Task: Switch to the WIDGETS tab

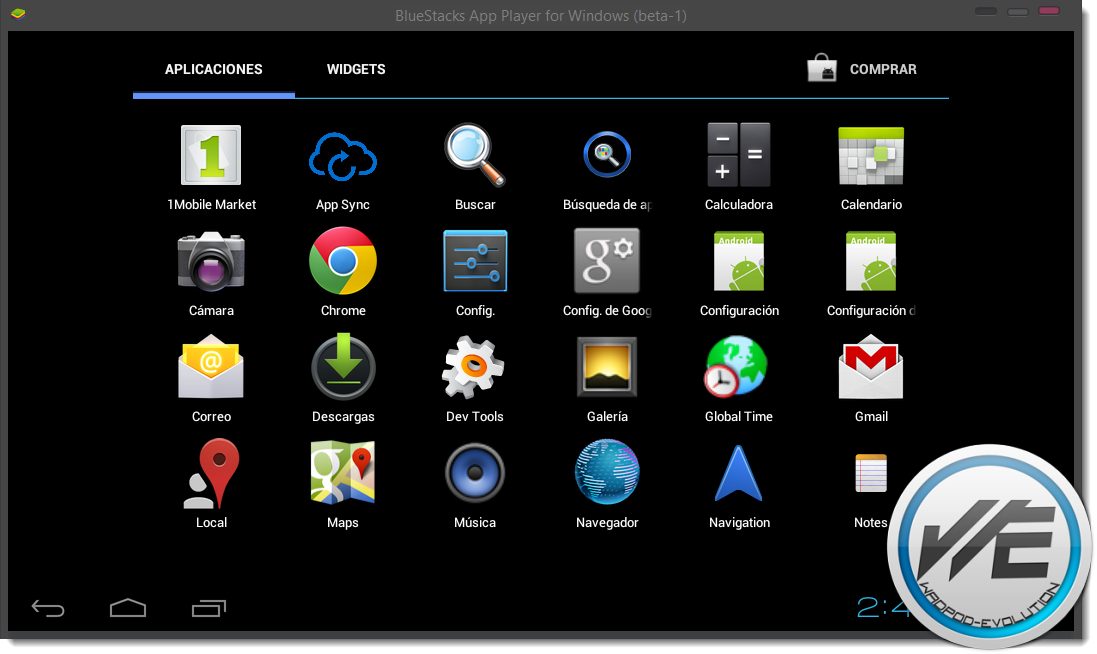Action: (x=356, y=69)
